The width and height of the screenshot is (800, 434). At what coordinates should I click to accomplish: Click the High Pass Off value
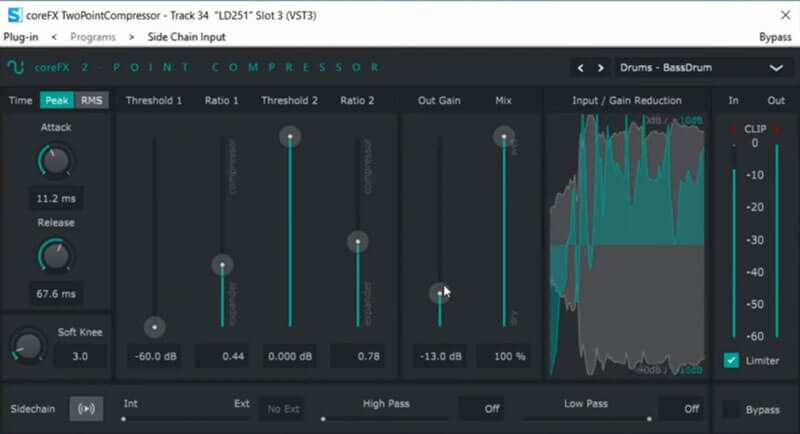[x=482, y=409]
